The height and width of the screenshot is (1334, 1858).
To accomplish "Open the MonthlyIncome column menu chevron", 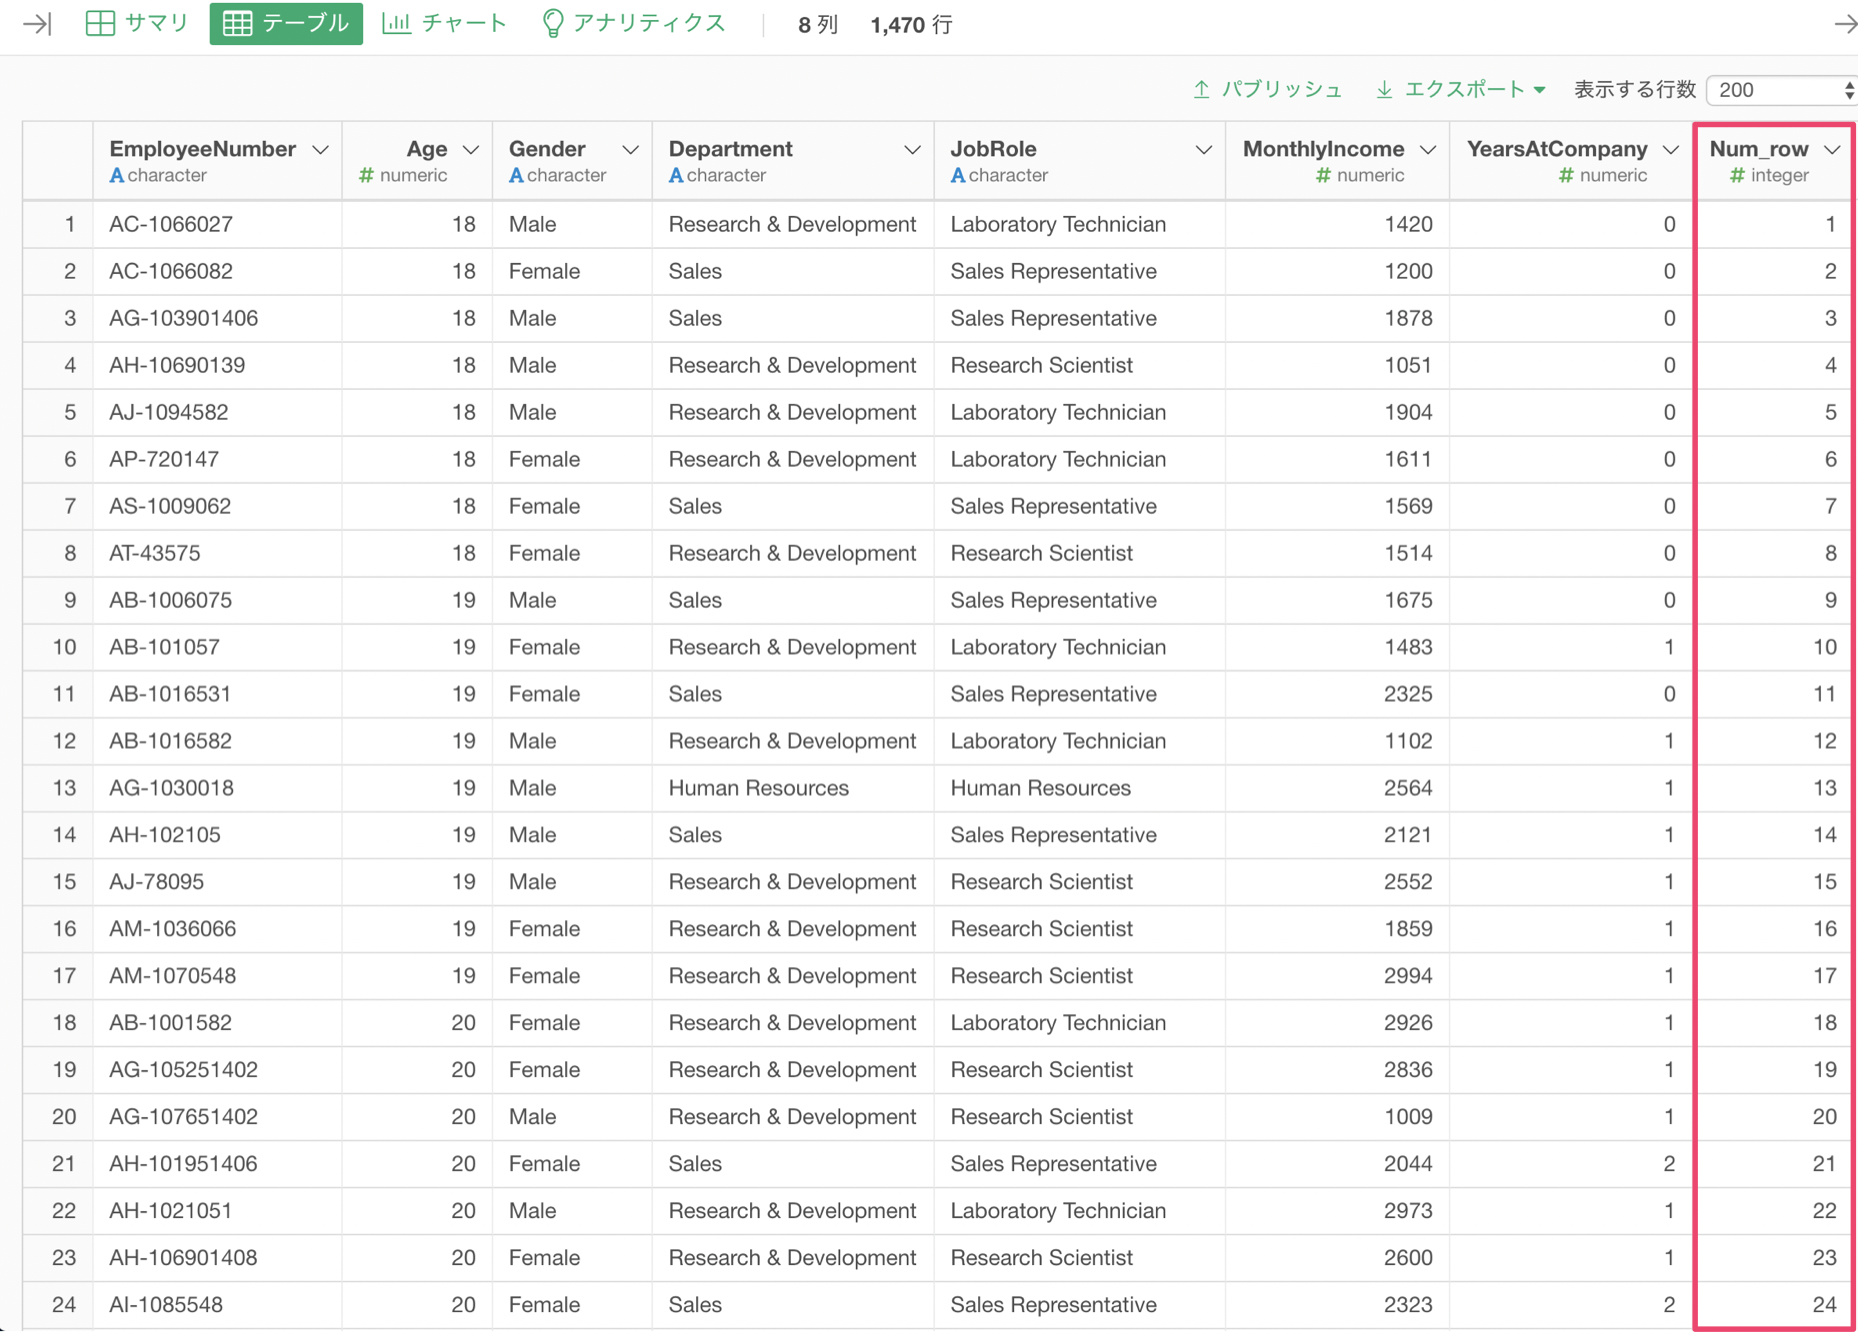I will click(1428, 149).
